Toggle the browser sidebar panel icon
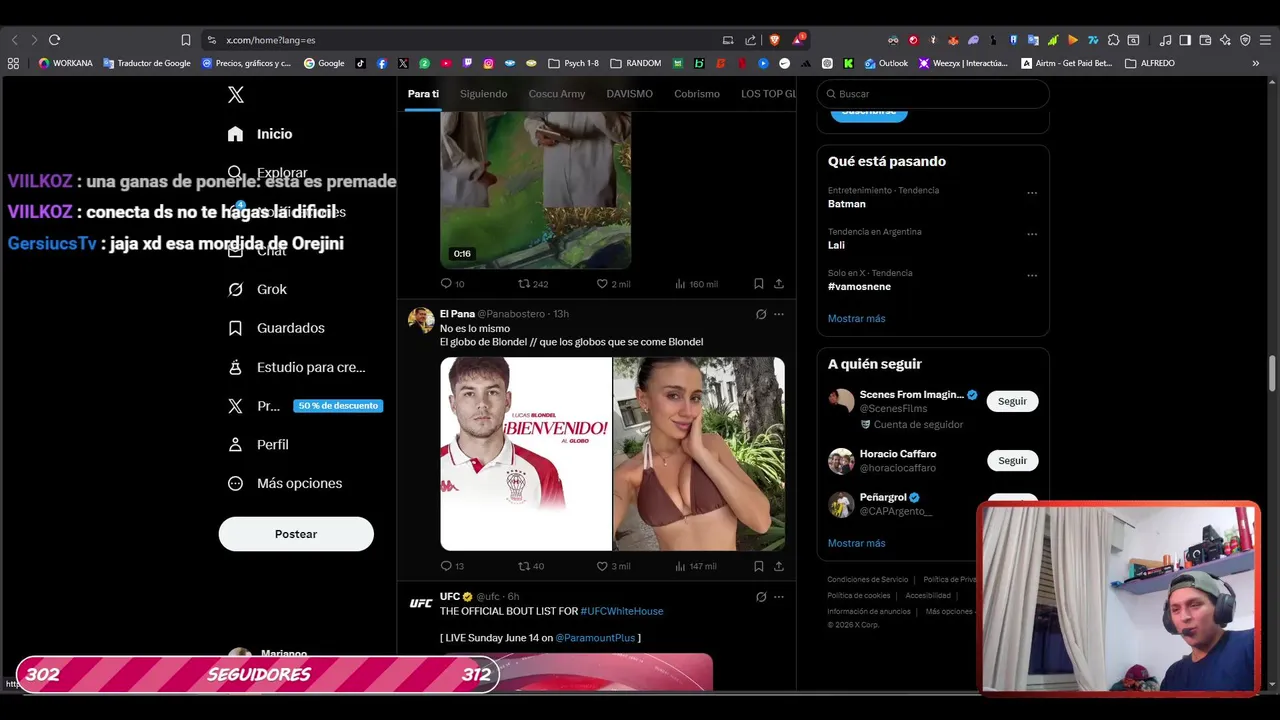Viewport: 1280px width, 720px height. (1185, 40)
